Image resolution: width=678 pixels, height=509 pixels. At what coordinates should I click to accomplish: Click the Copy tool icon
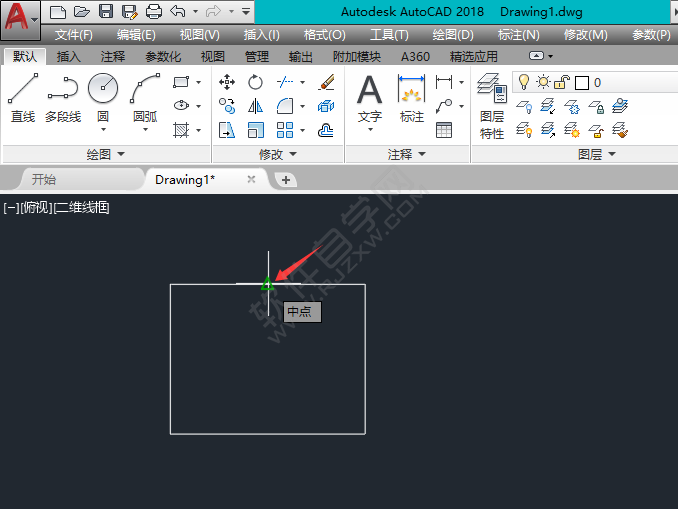coord(227,106)
